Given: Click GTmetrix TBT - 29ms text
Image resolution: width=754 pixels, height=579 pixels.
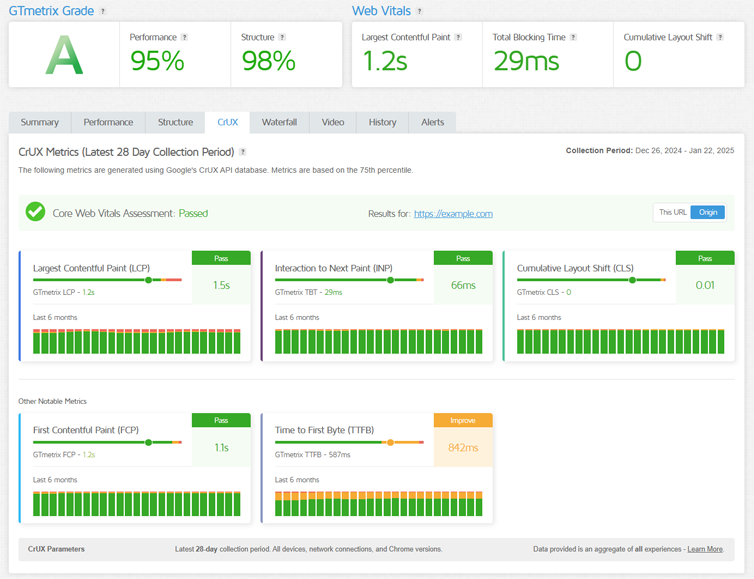Looking at the screenshot, I should (309, 292).
